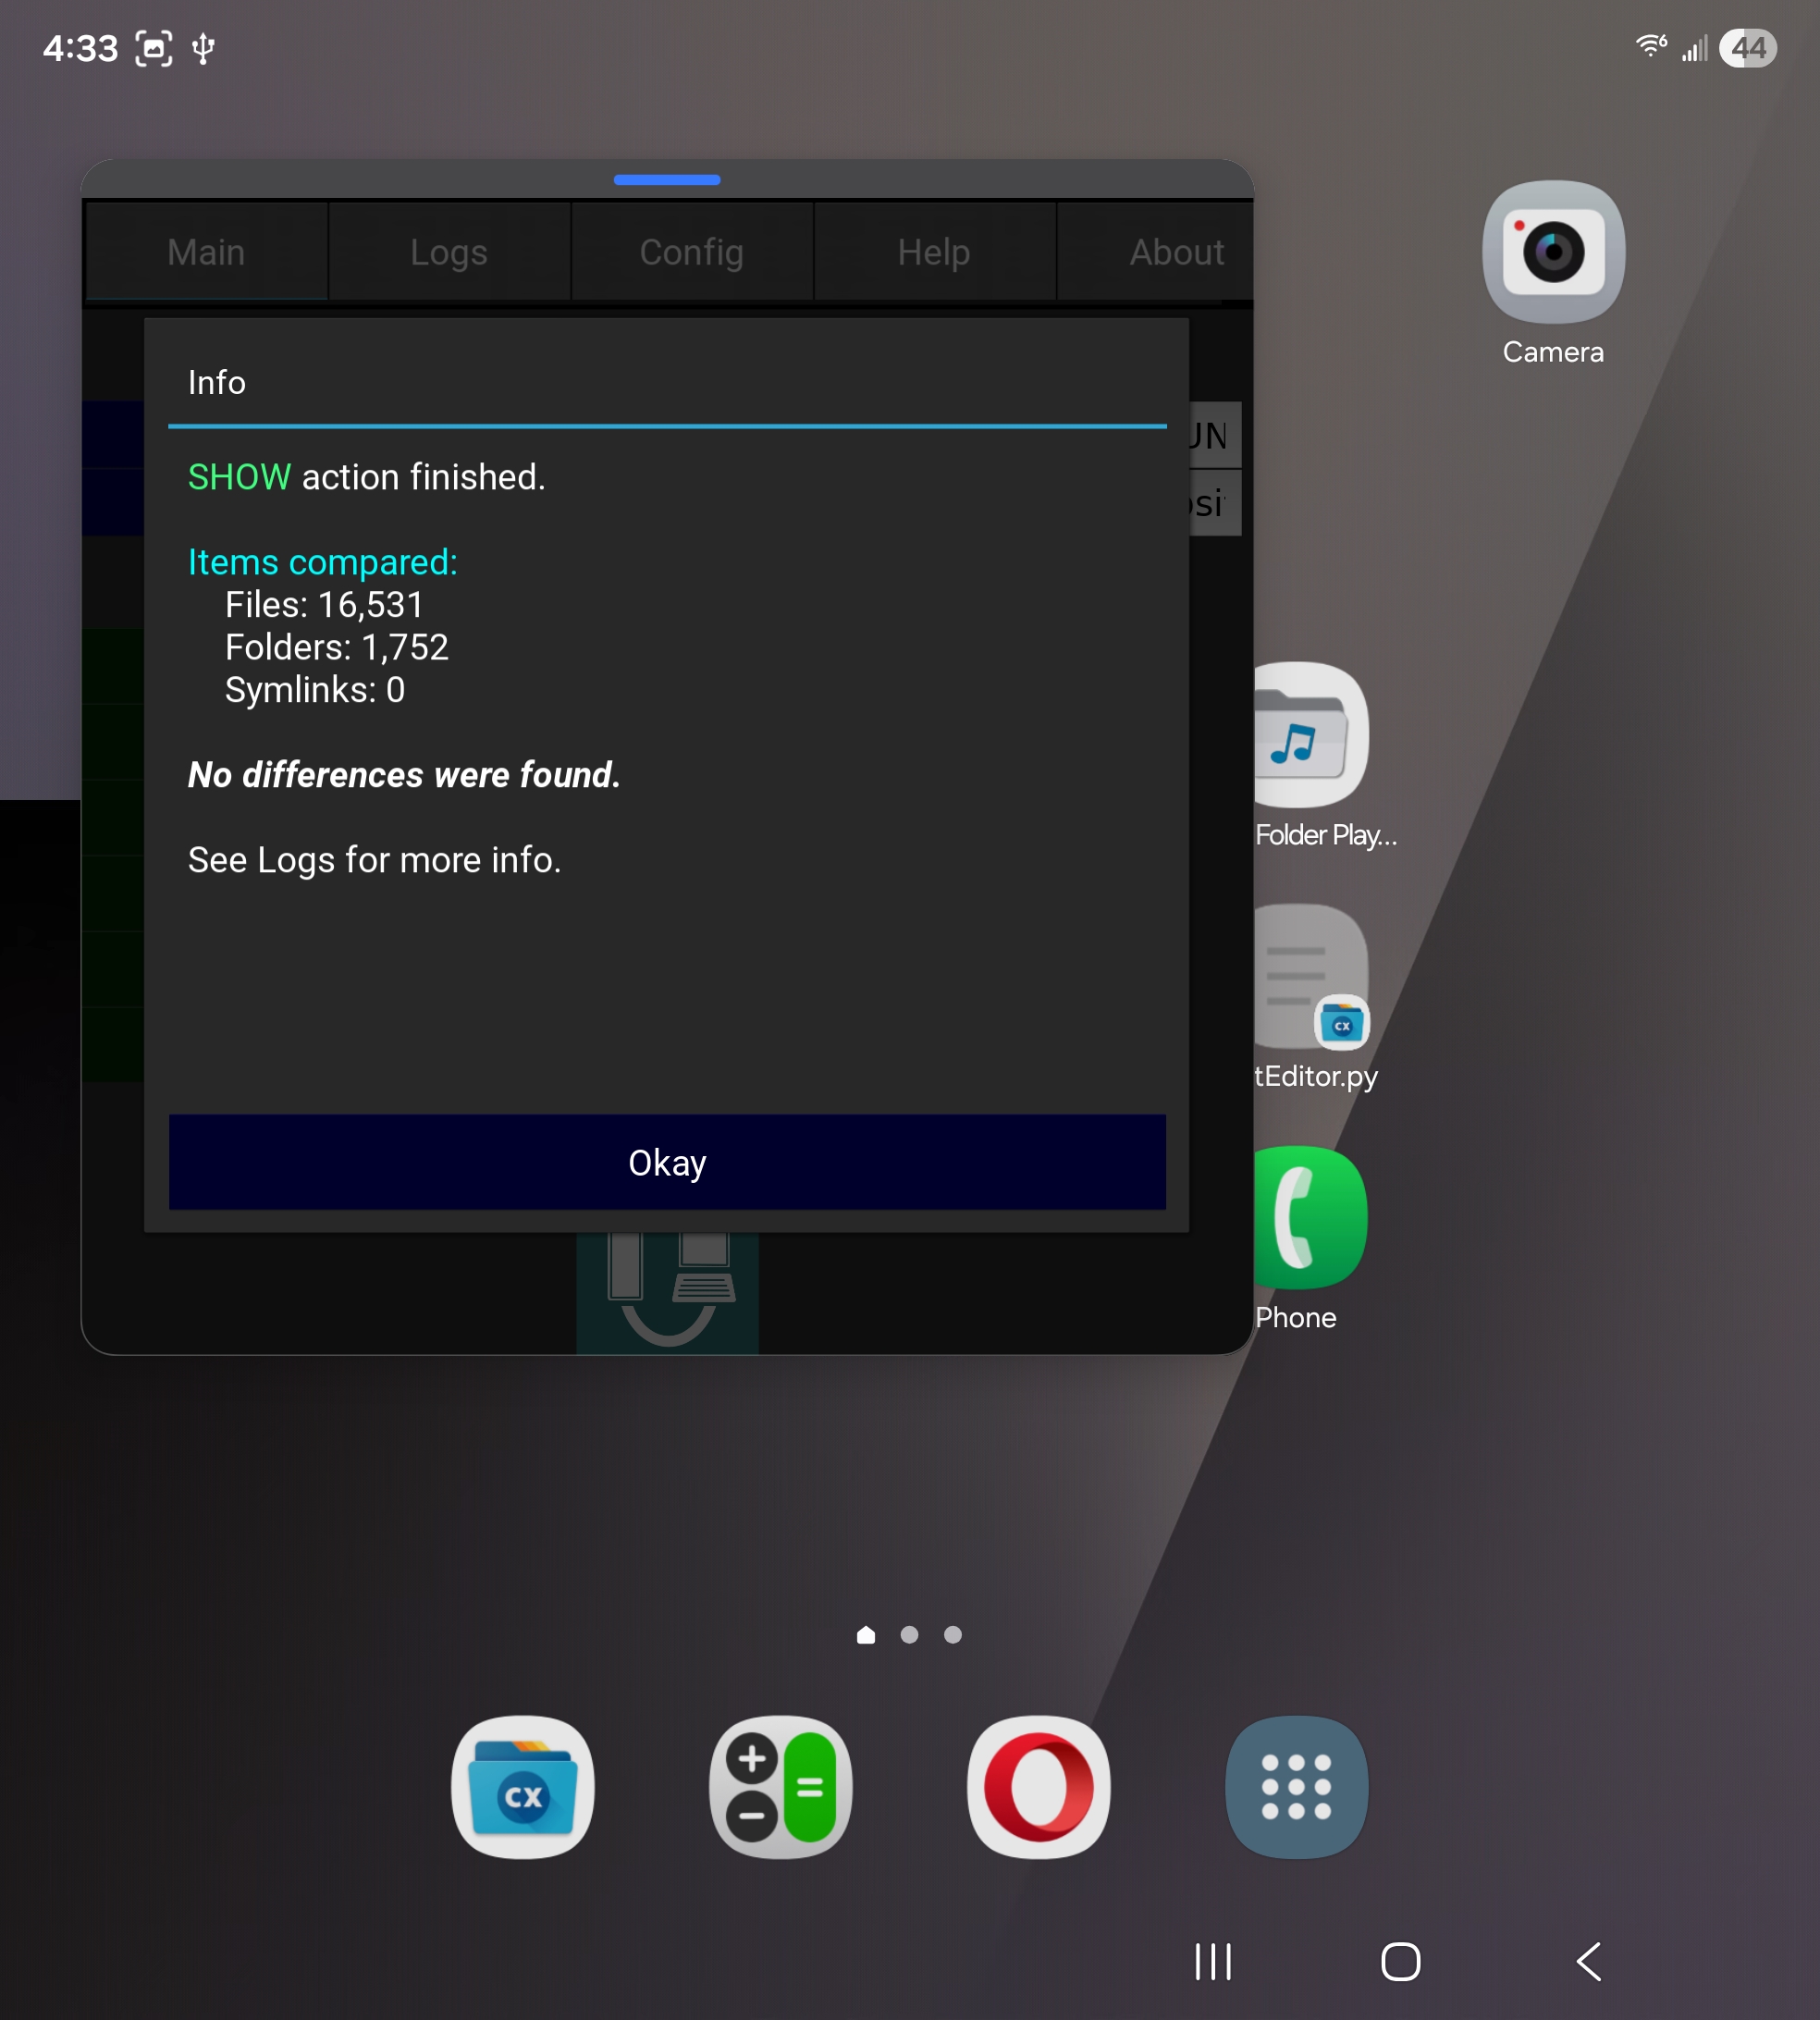Viewport: 1820px width, 2020px height.
Task: Open the app drawer grid icon
Action: pos(1296,1787)
